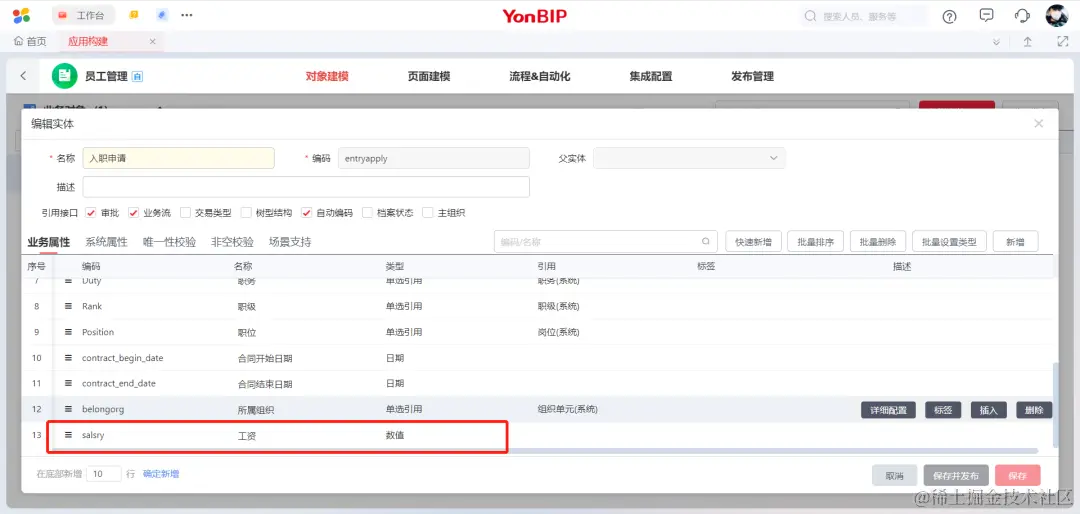Image resolution: width=1080 pixels, height=514 pixels.
Task: Switch to 流程&自动化 menu
Action: (540, 76)
